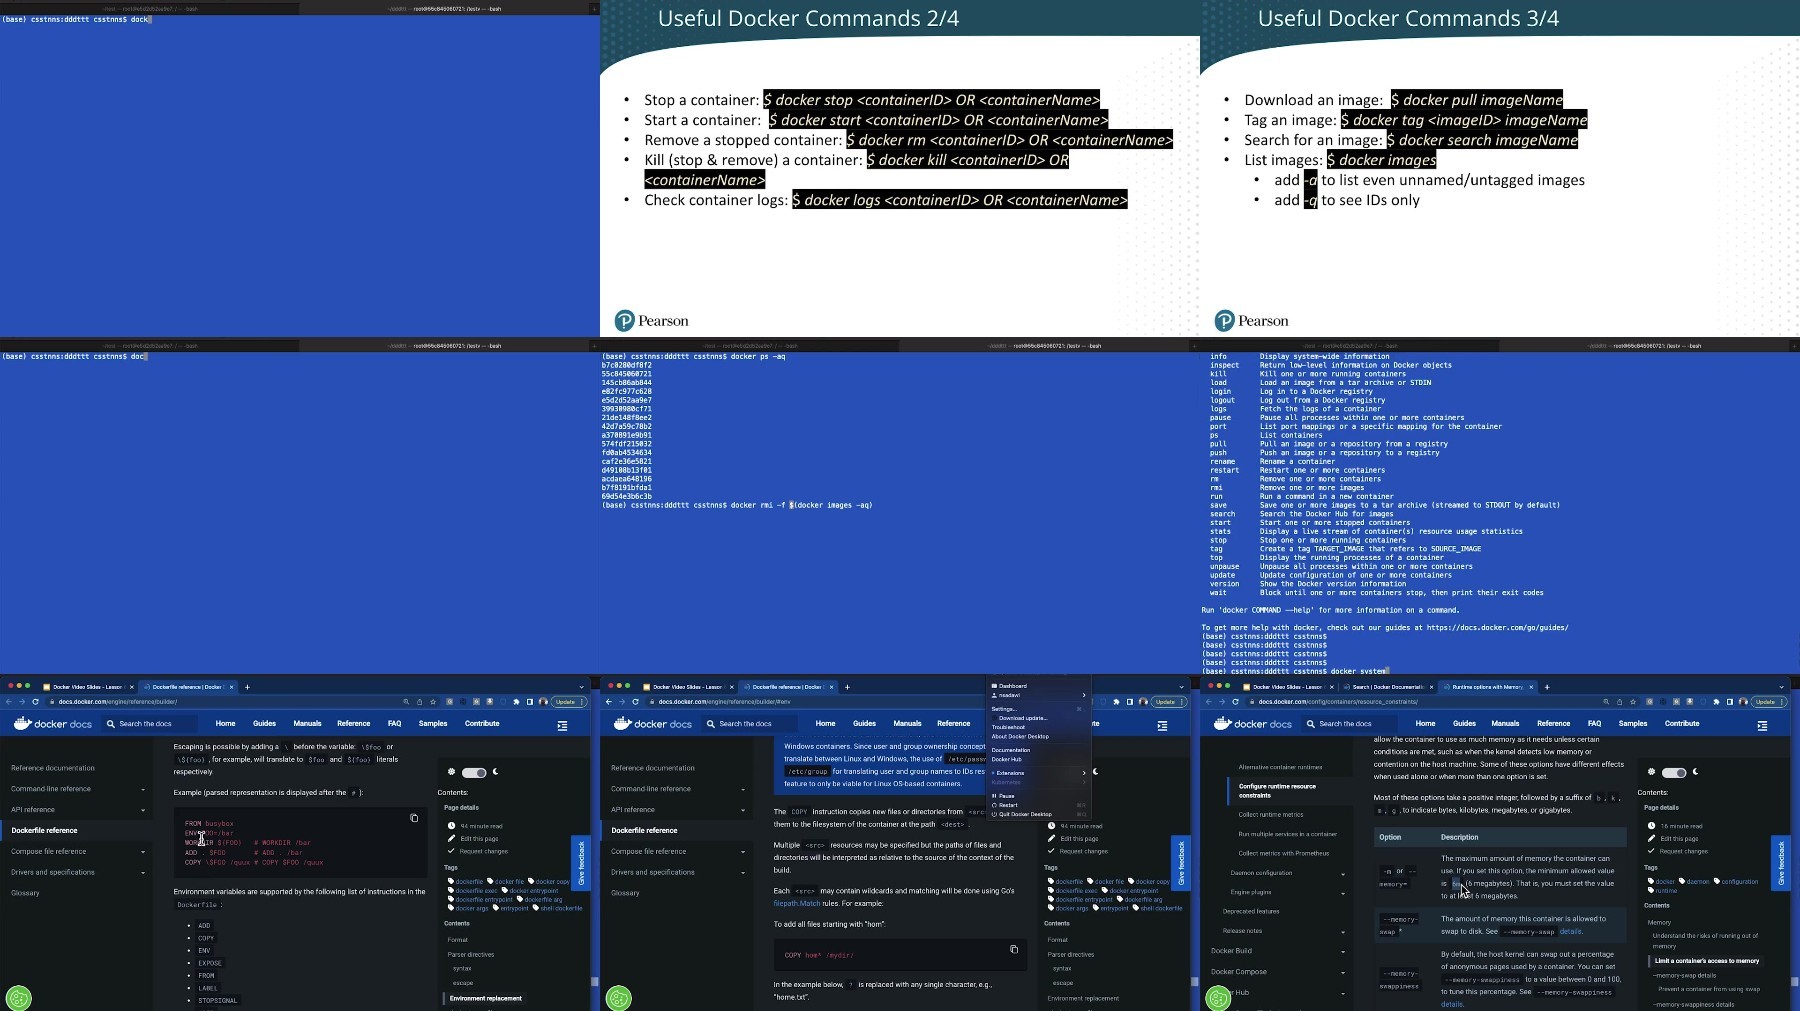The height and width of the screenshot is (1011, 1800).
Task: Reload the page showing the FROM busybox example
Action: pyautogui.click(x=35, y=701)
